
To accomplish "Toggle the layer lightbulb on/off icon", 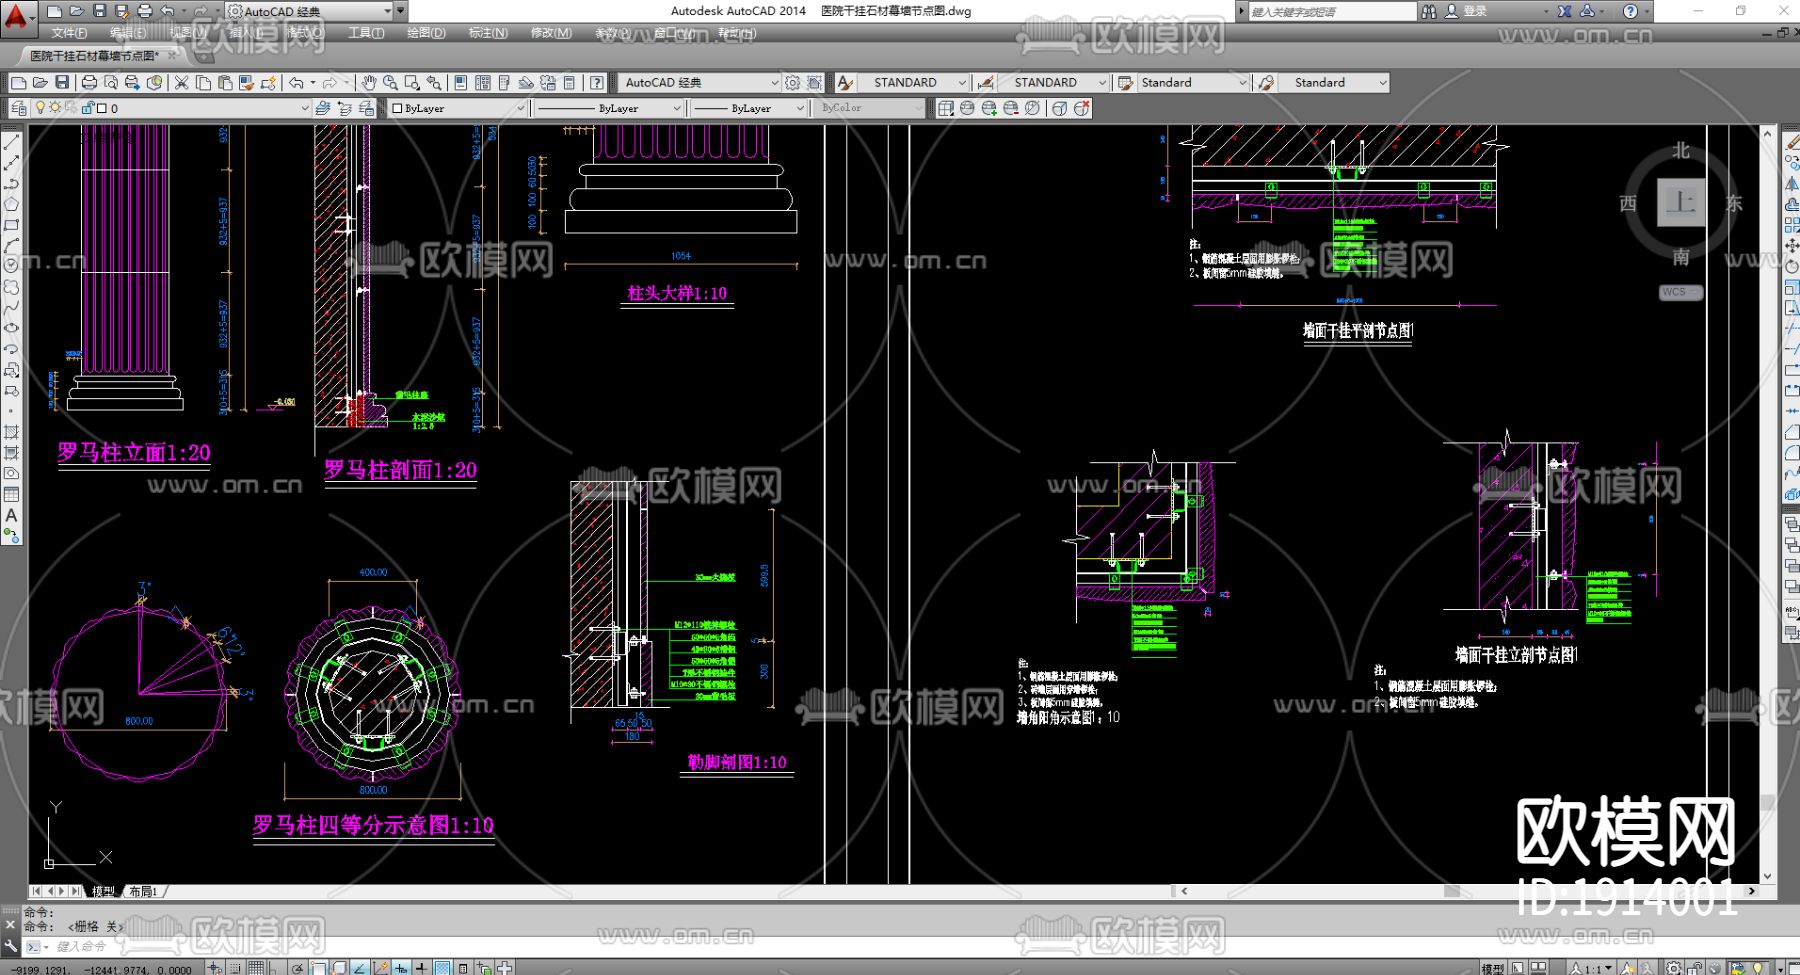I will (x=40, y=108).
